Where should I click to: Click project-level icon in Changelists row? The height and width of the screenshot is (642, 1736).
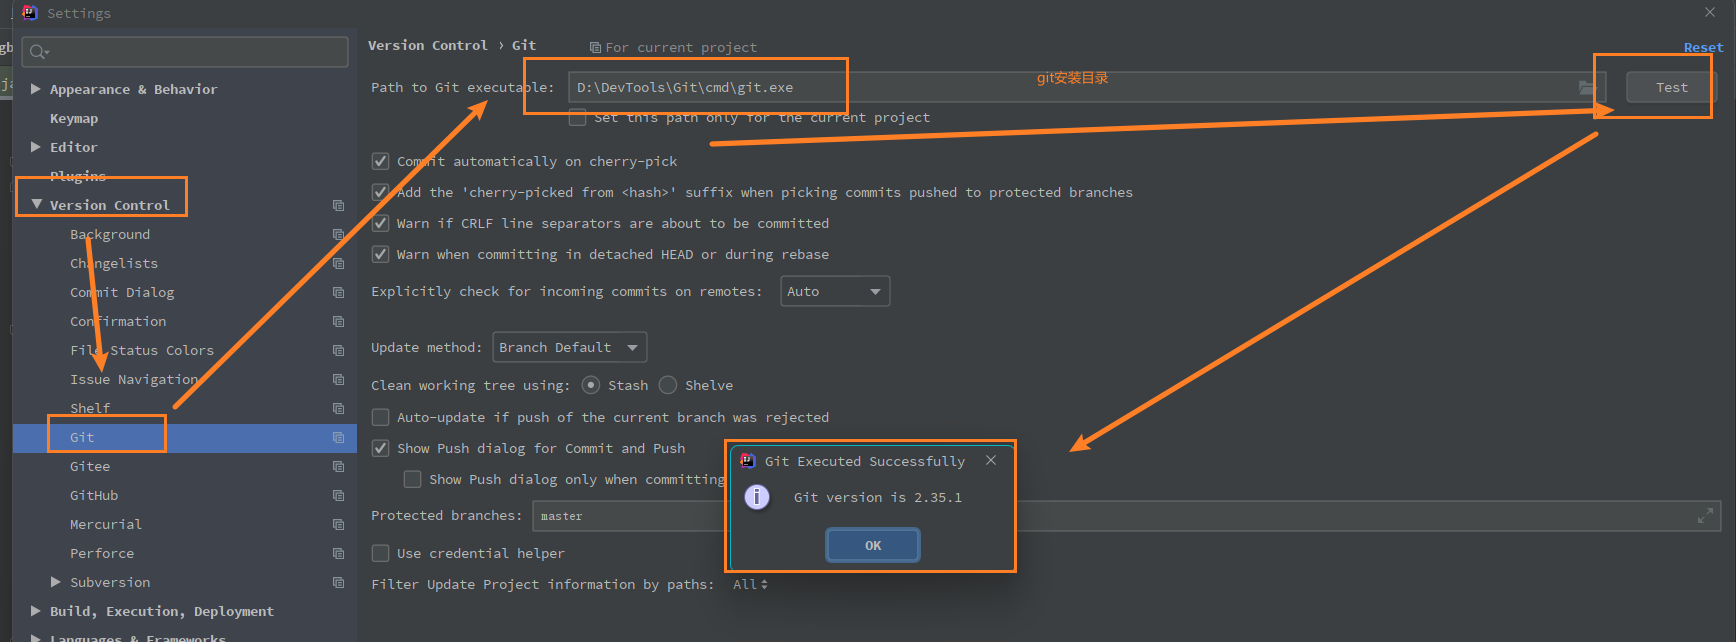[x=338, y=263]
